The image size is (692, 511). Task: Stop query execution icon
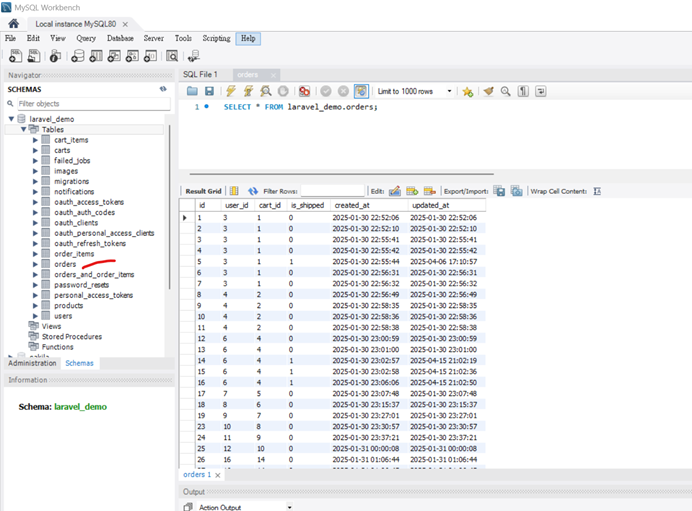pyautogui.click(x=283, y=91)
